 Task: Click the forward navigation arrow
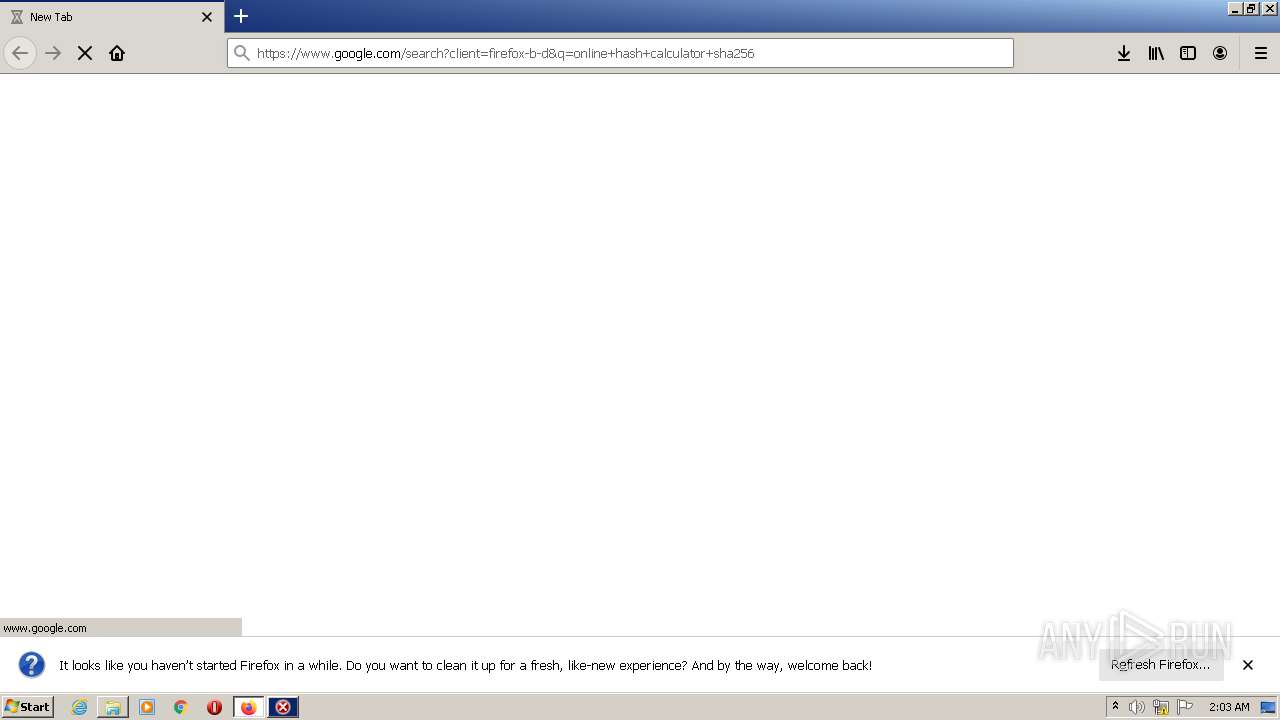[x=53, y=53]
